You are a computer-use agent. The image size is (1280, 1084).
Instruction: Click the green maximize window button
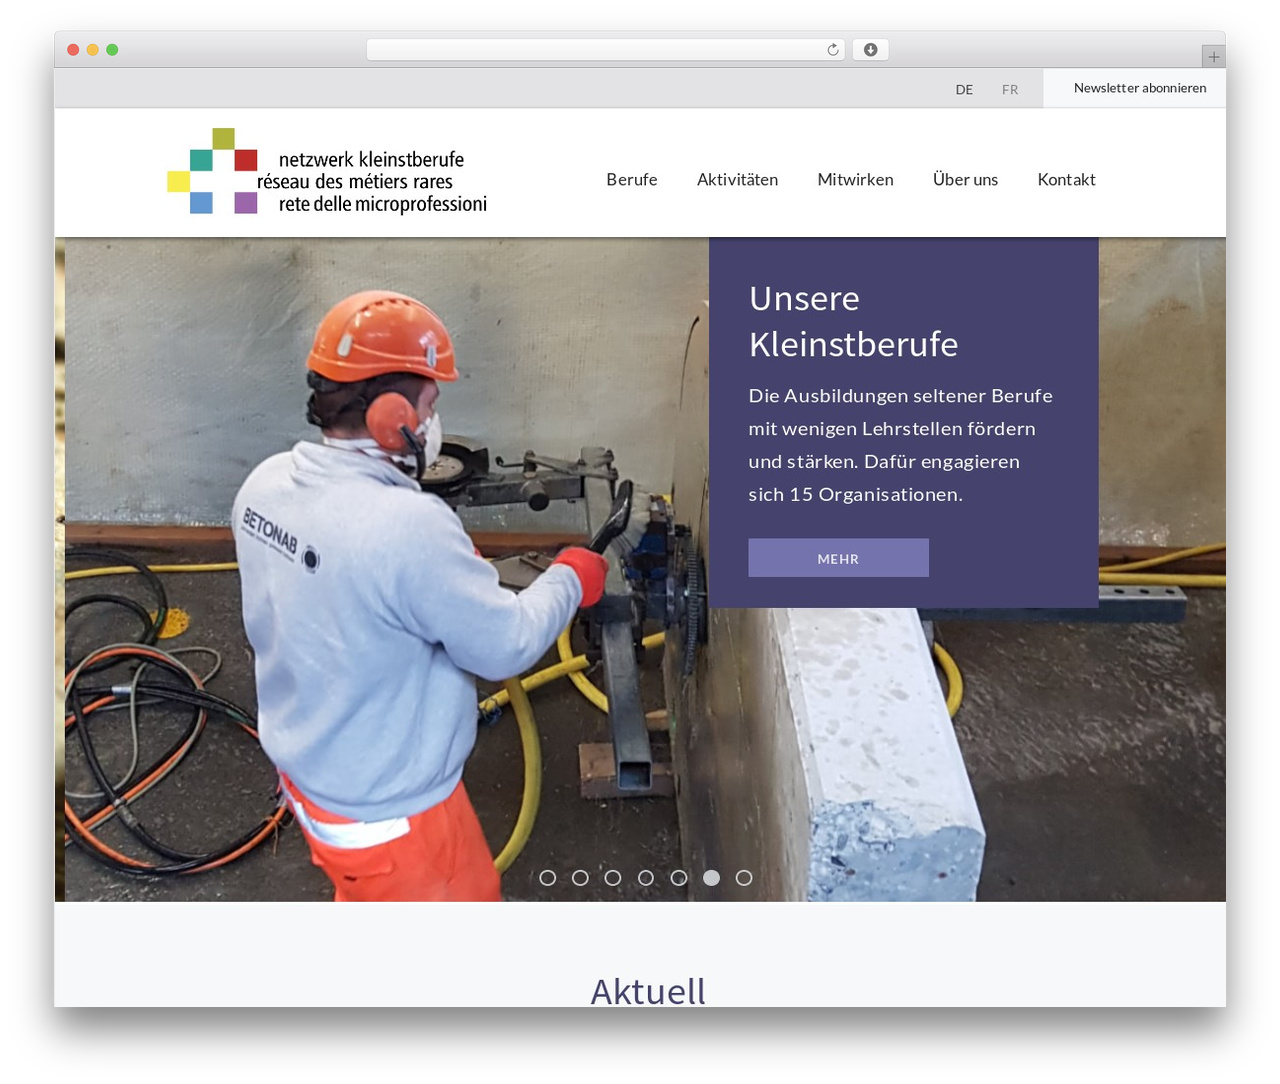tap(112, 50)
